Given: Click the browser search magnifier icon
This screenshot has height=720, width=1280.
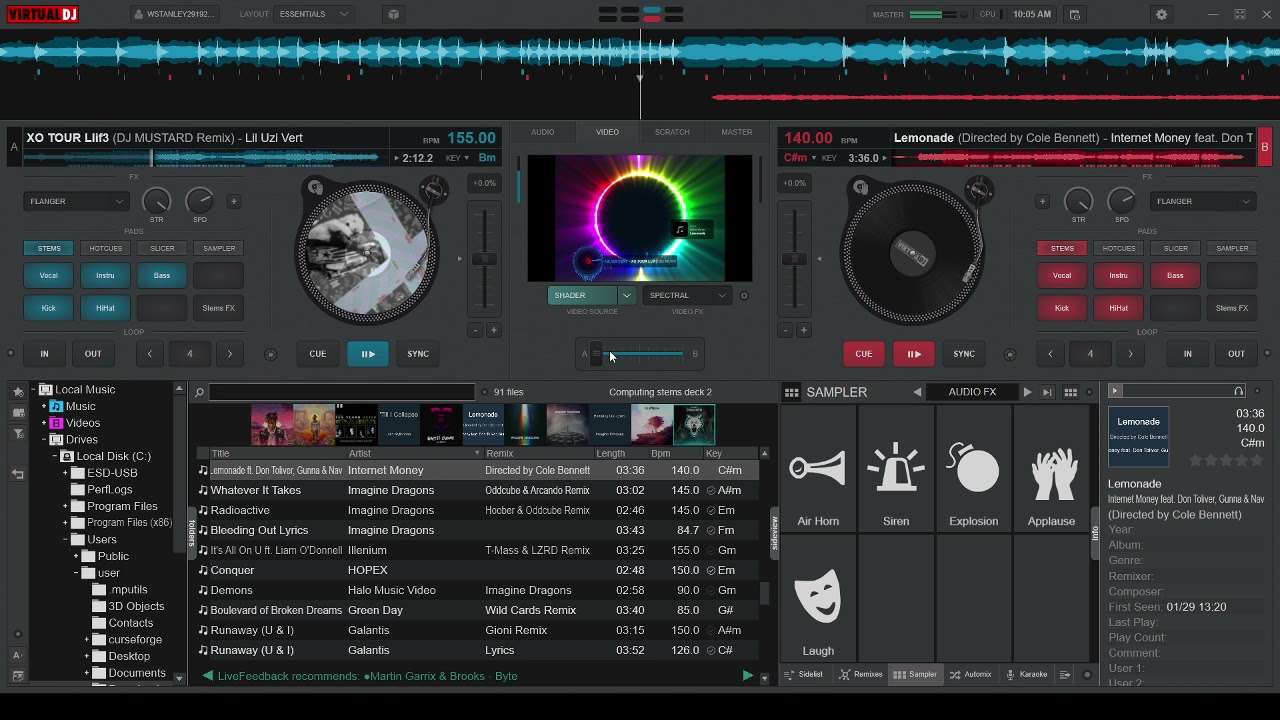Looking at the screenshot, I should point(200,392).
